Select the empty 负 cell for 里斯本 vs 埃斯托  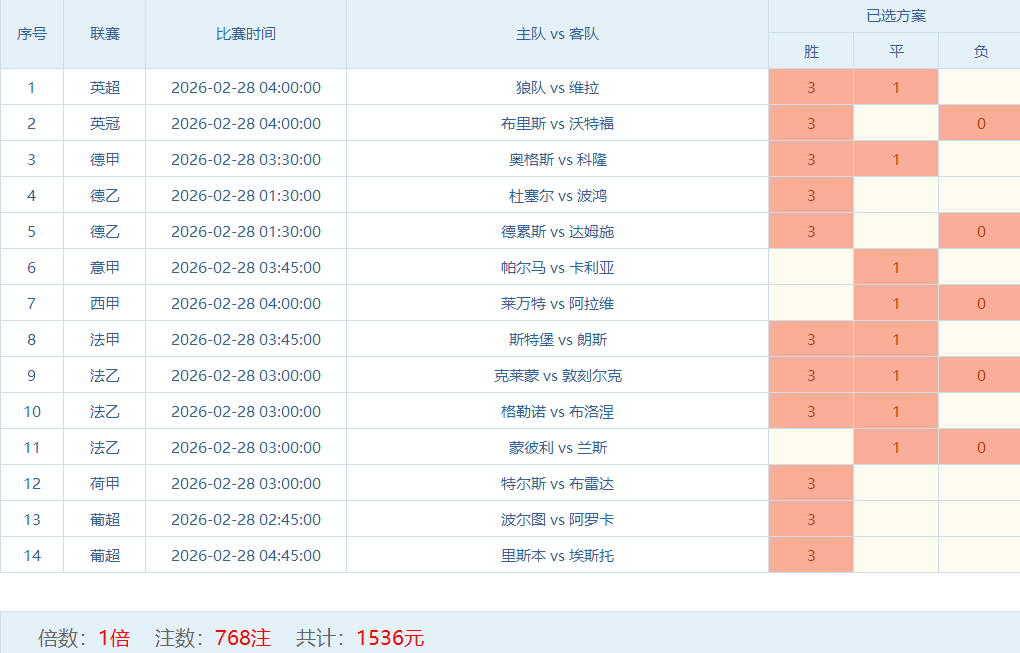coord(980,555)
